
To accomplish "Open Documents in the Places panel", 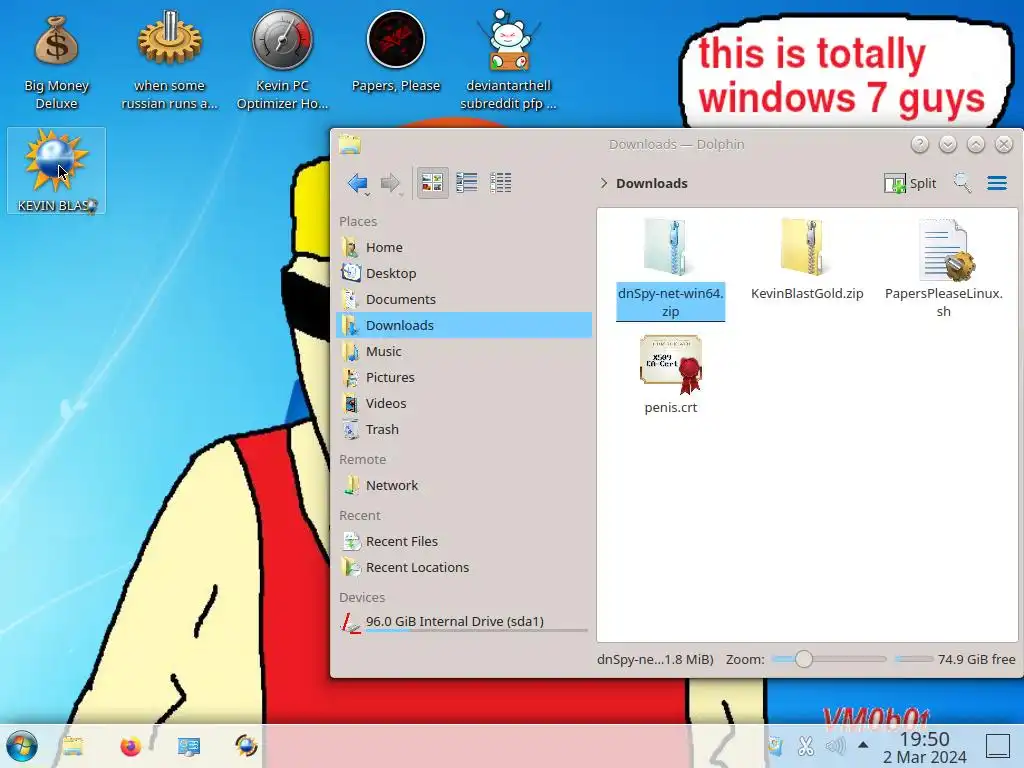I will [464, 300].
